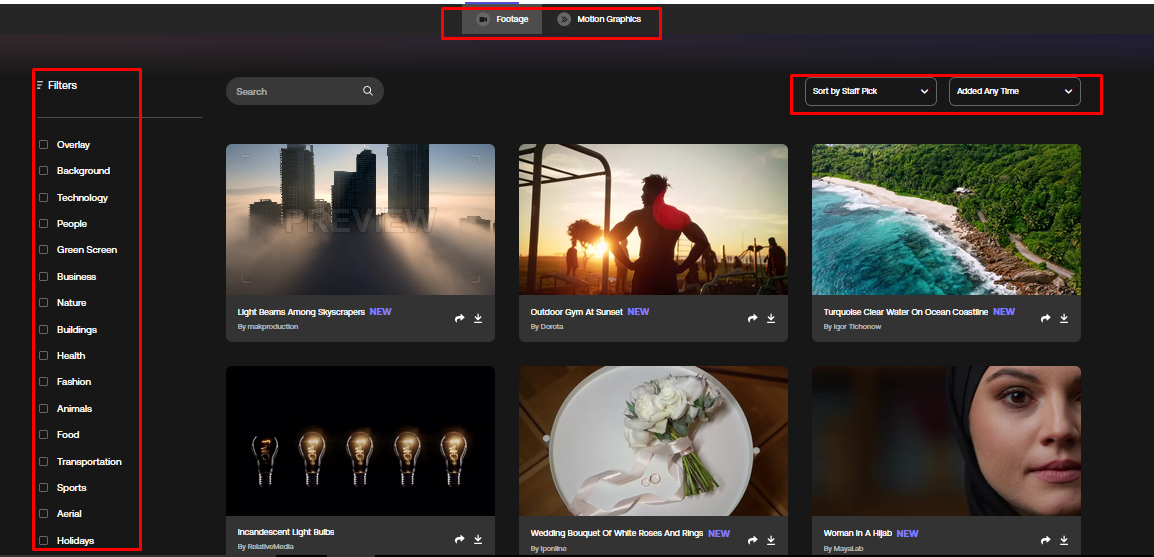
Task: Expand the Added Any Time dropdown
Action: [1014, 91]
